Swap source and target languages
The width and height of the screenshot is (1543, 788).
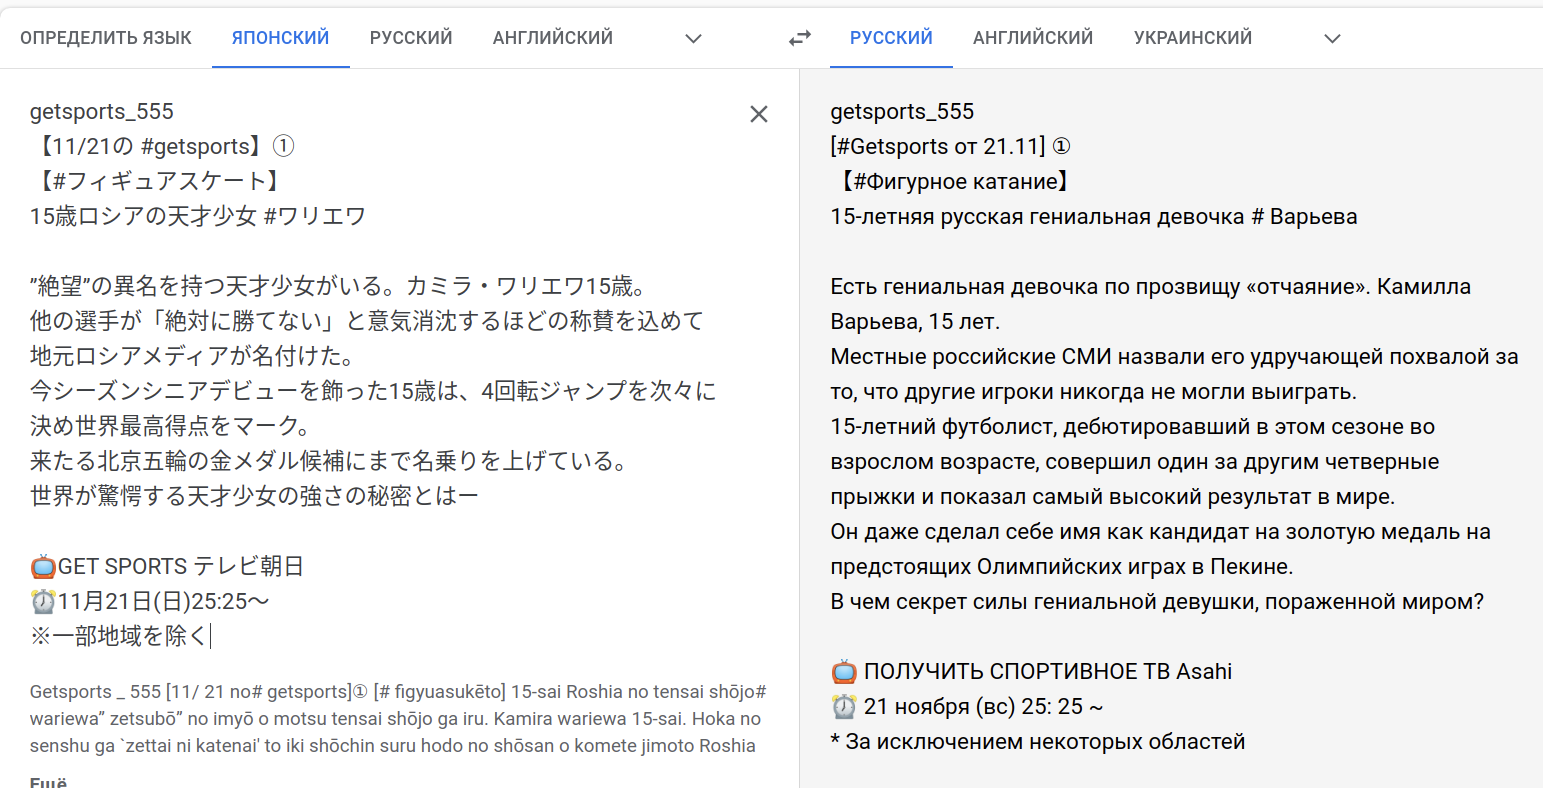point(799,38)
